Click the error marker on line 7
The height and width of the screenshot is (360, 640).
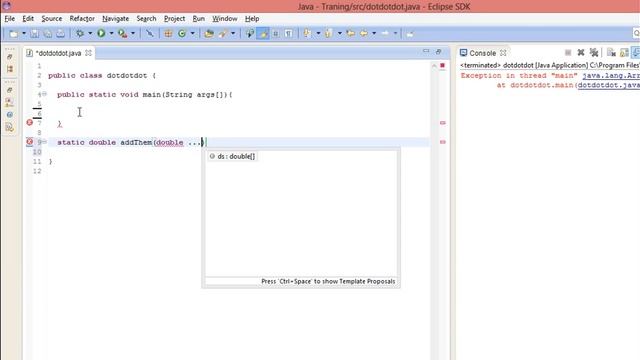[x=29, y=122]
